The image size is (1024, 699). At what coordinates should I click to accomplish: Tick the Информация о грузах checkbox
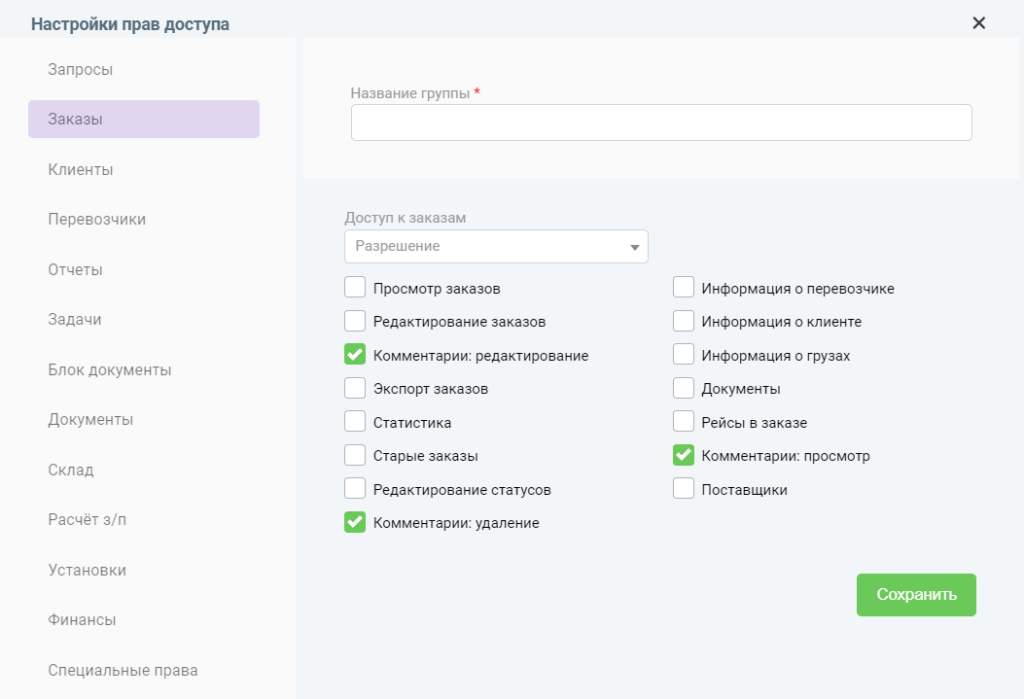683,354
